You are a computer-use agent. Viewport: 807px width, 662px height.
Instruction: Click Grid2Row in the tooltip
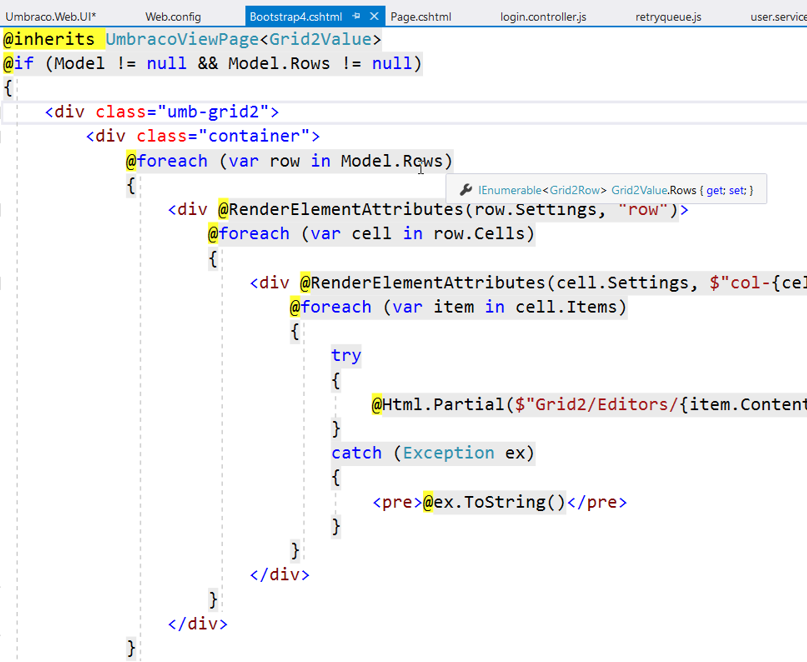click(574, 190)
